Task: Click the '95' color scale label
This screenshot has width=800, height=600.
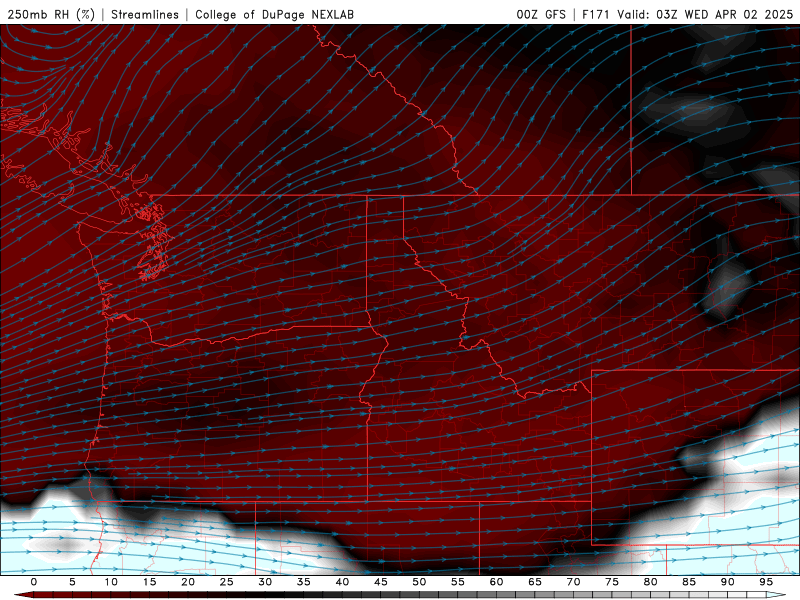Action: coord(766,582)
